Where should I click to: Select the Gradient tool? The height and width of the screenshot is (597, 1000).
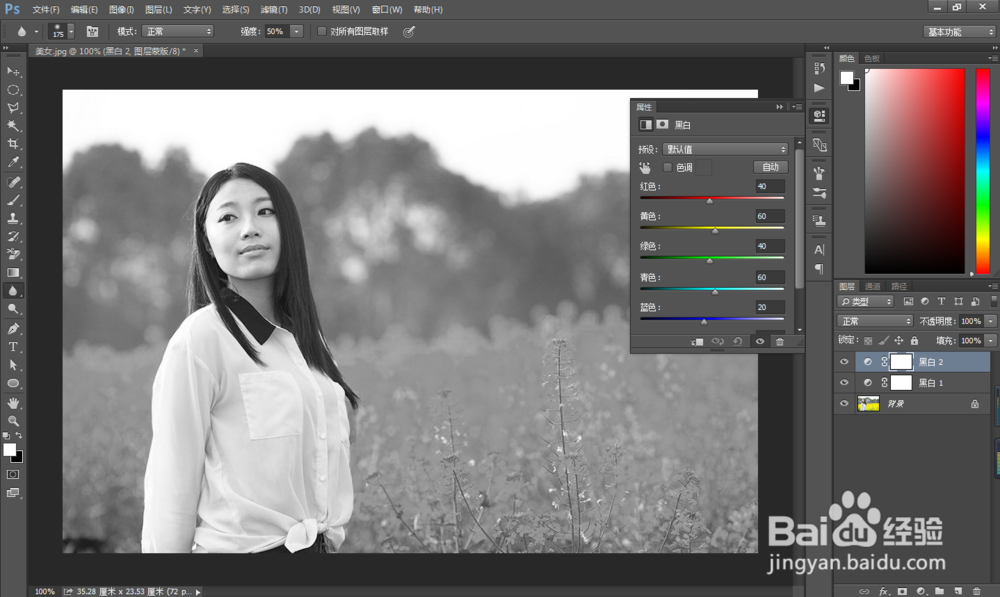pyautogui.click(x=13, y=272)
